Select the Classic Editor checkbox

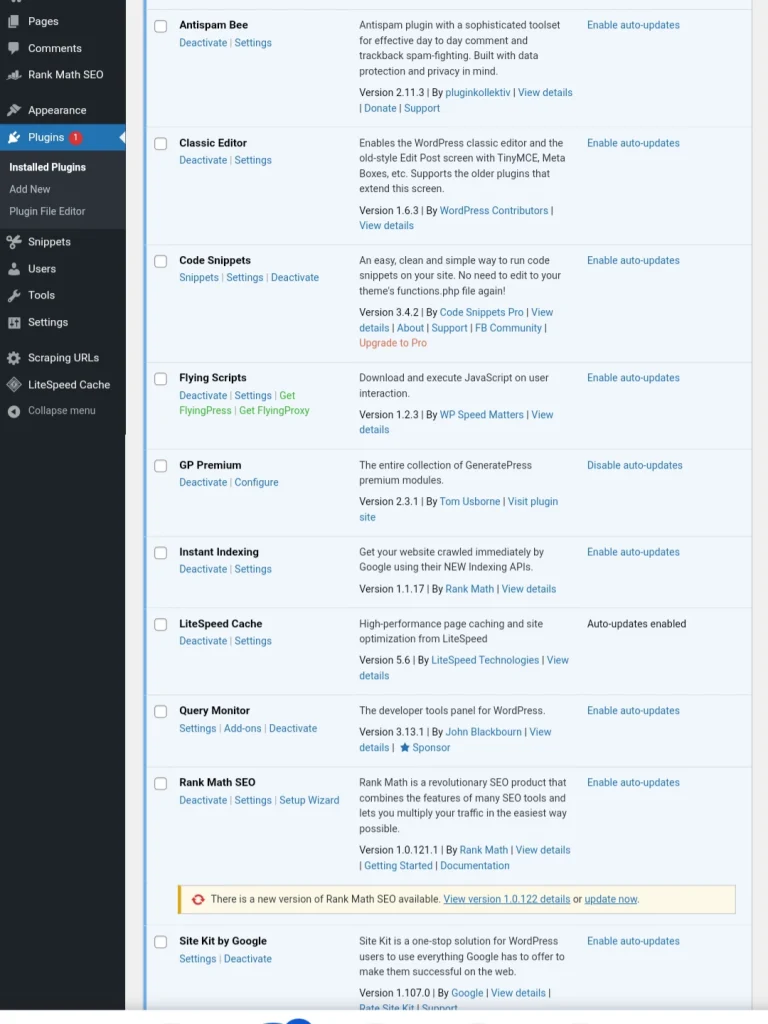tap(161, 144)
